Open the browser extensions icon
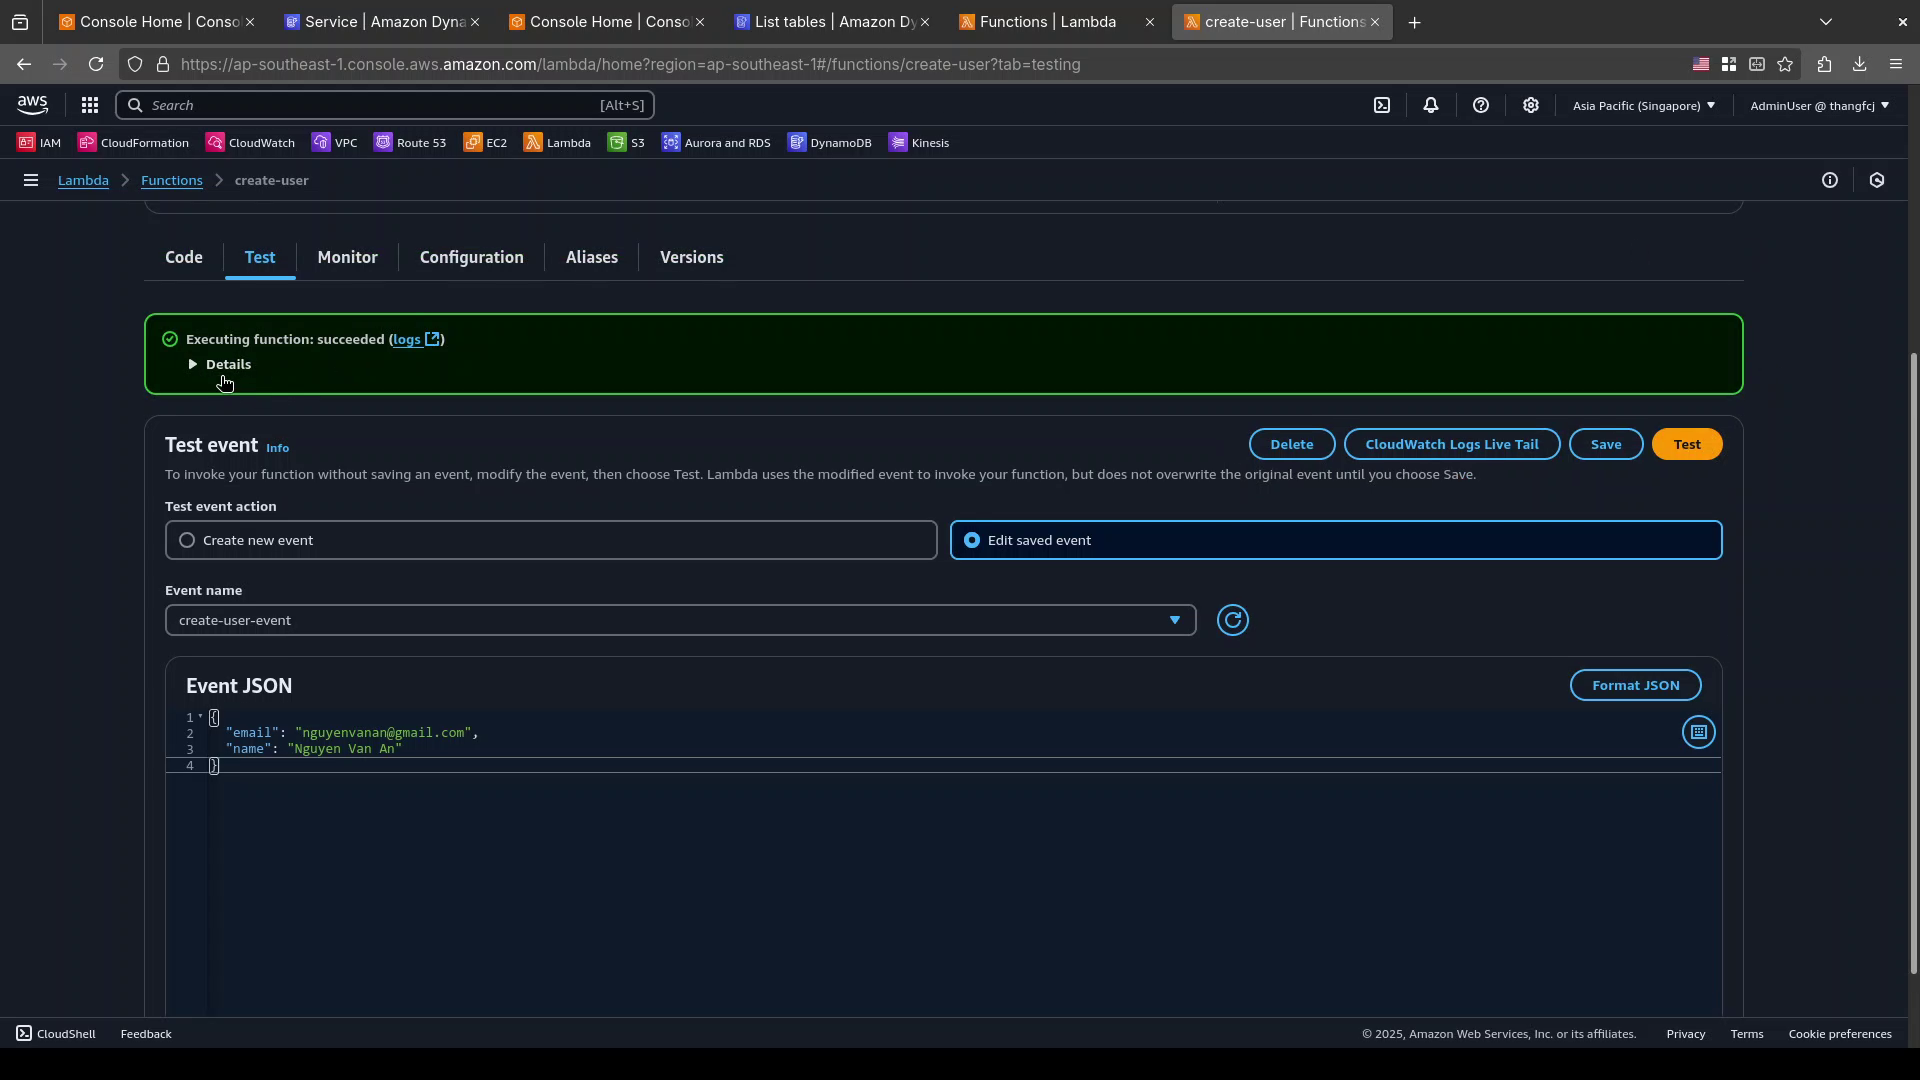The width and height of the screenshot is (1920, 1080). tap(1824, 64)
